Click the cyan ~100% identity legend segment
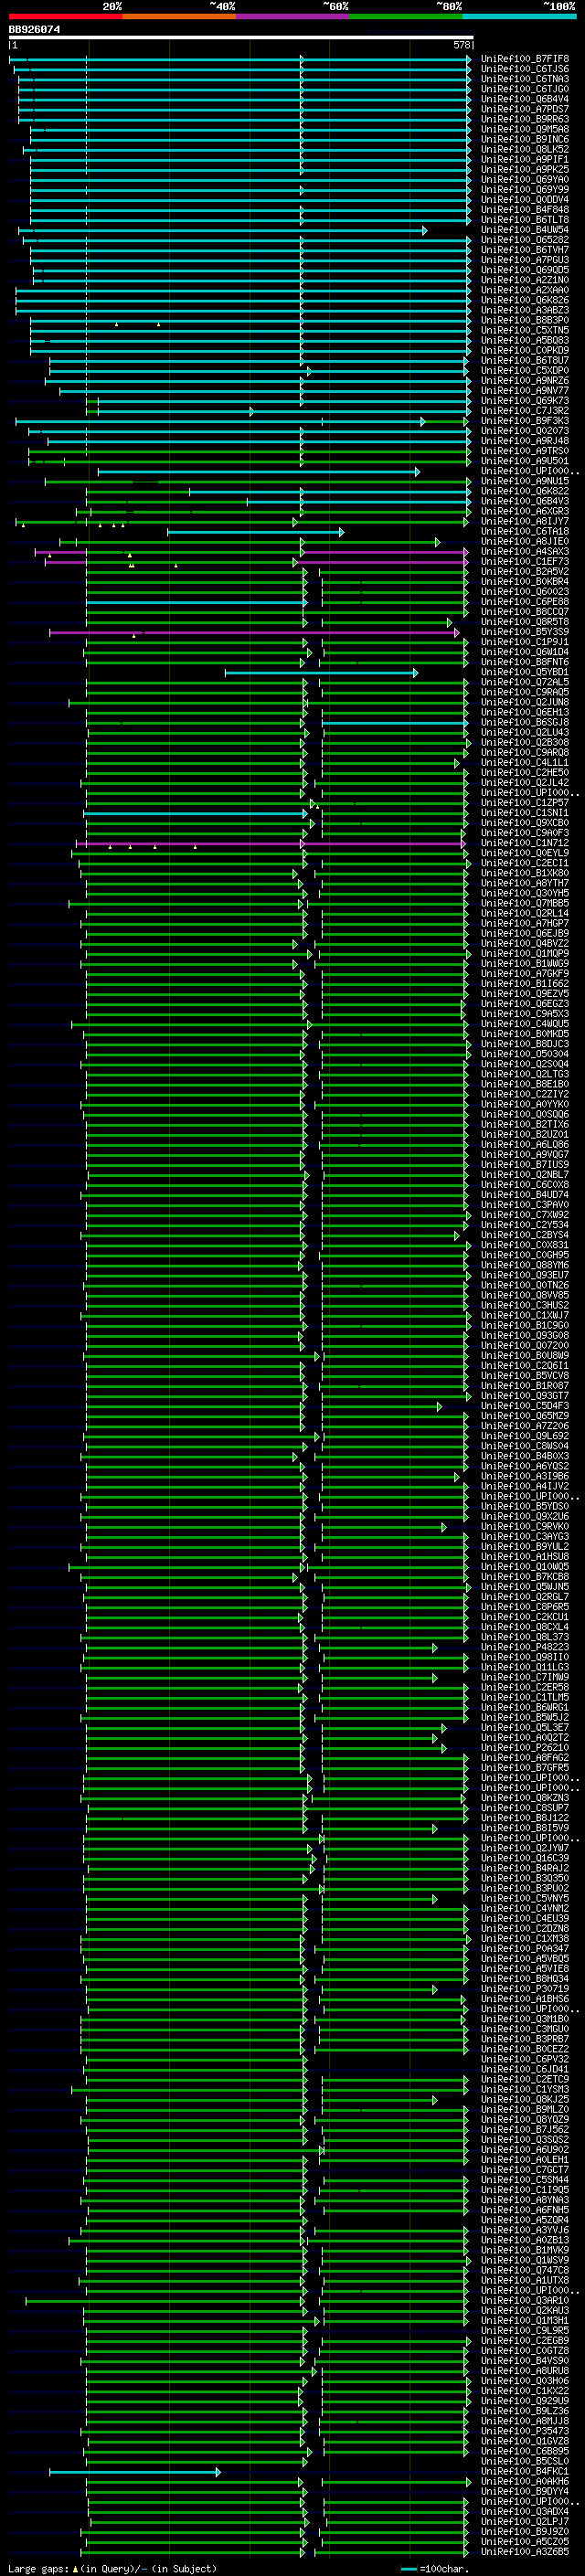 519,16
